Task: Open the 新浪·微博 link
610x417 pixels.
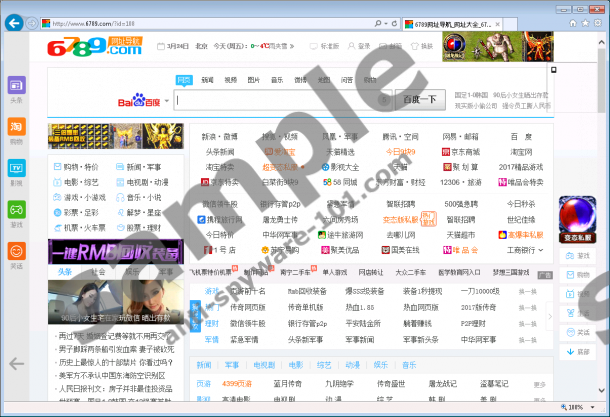Action: pos(219,136)
